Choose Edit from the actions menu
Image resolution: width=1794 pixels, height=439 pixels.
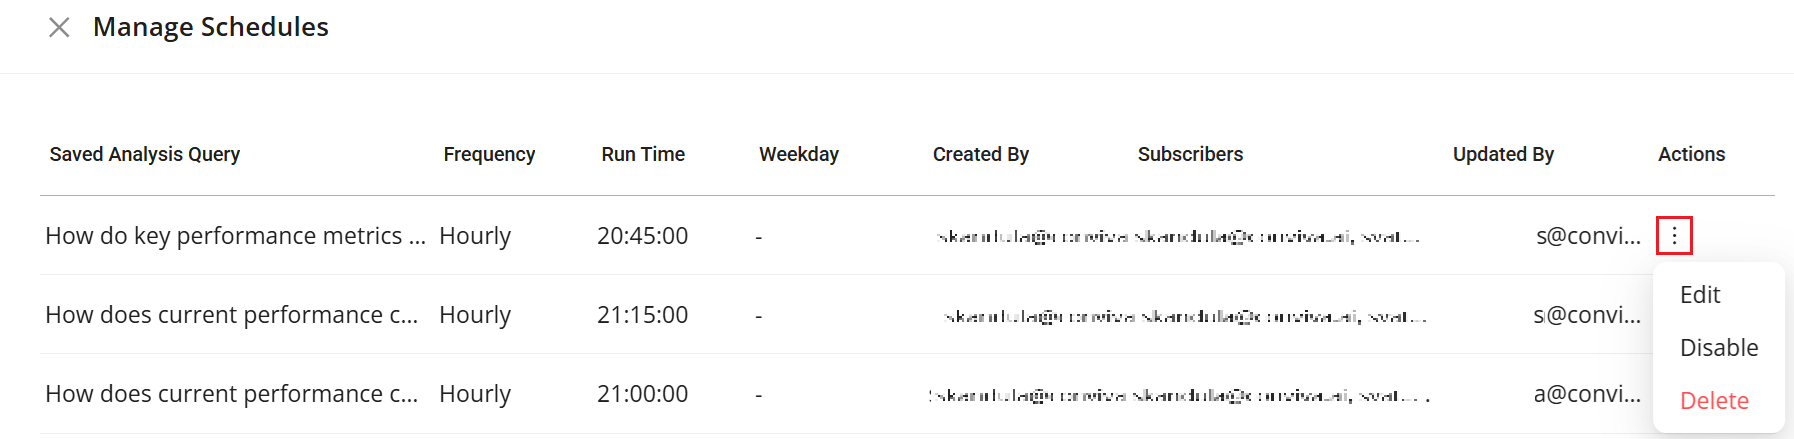1700,295
